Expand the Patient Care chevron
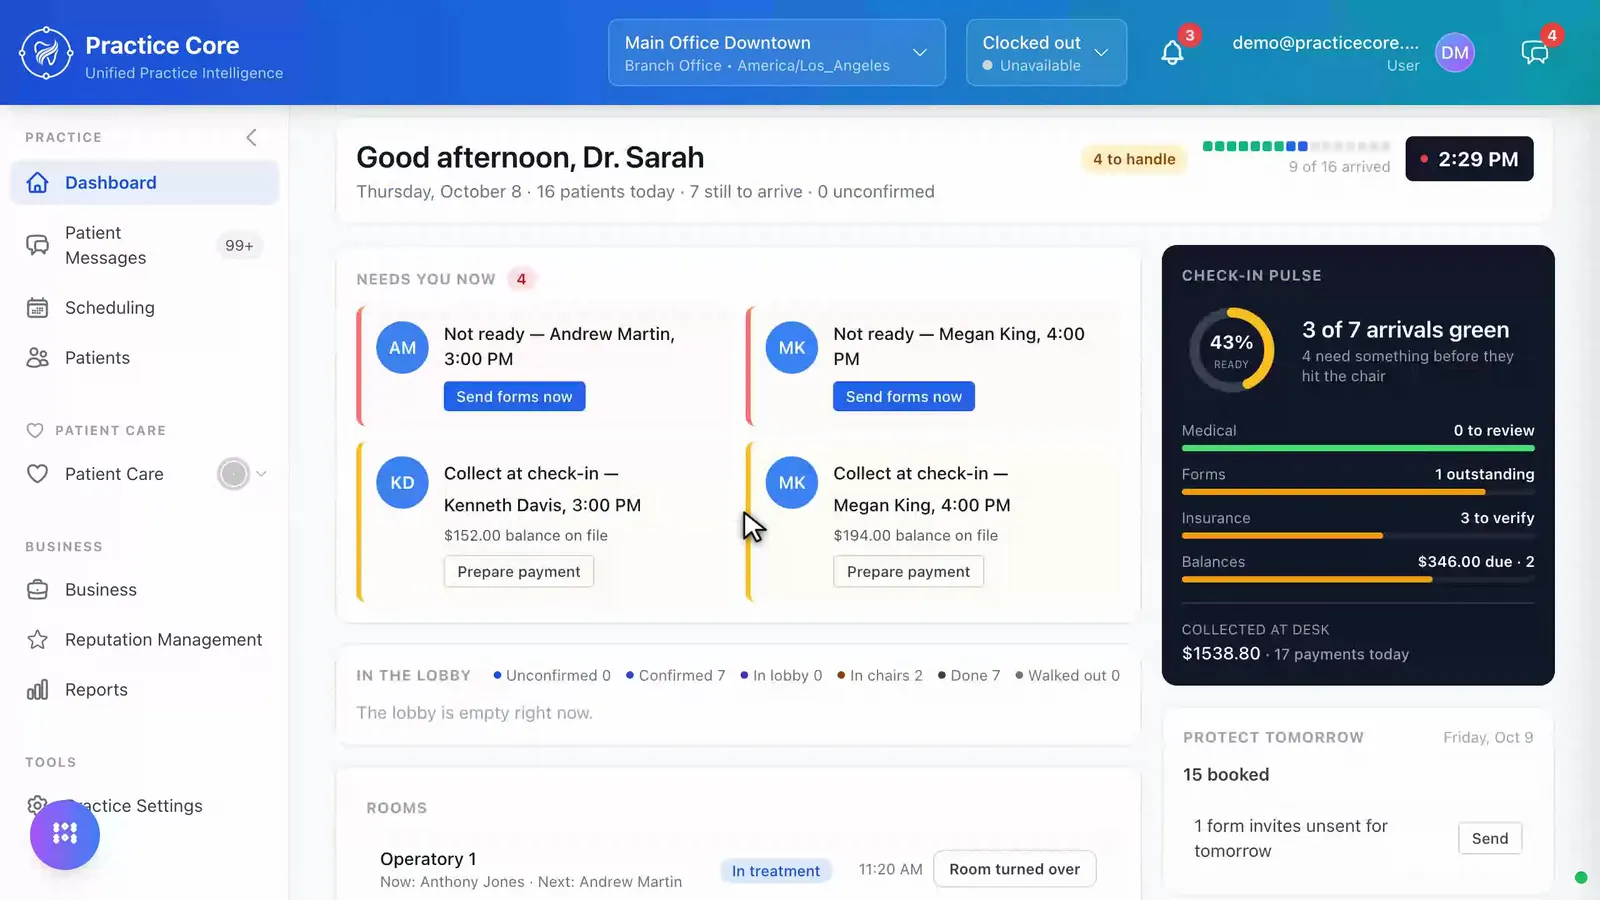The image size is (1600, 900). click(261, 474)
